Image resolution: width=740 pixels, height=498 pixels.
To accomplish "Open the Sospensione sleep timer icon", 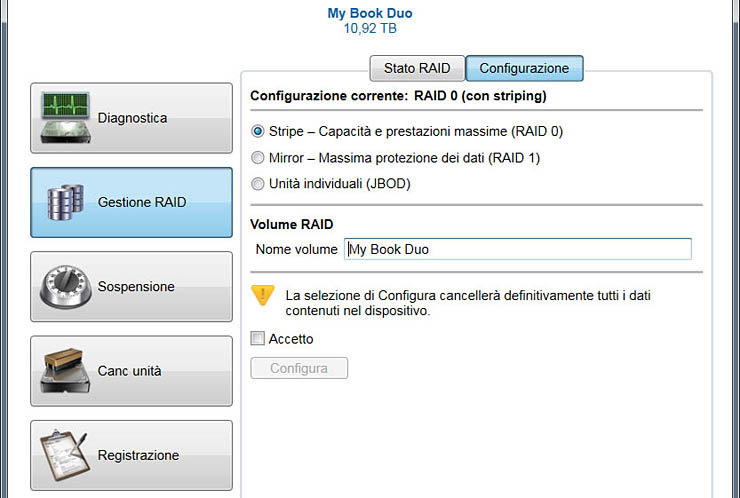I will pos(65,287).
